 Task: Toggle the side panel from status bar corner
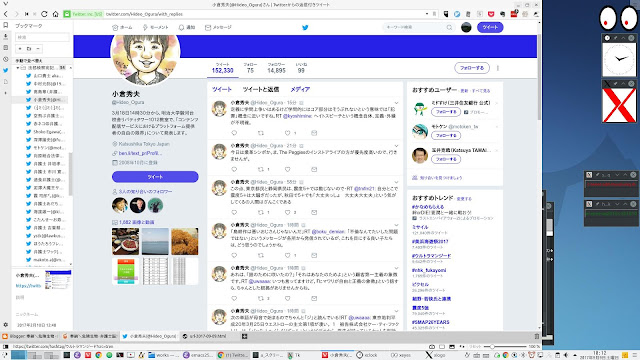coord(5,347)
